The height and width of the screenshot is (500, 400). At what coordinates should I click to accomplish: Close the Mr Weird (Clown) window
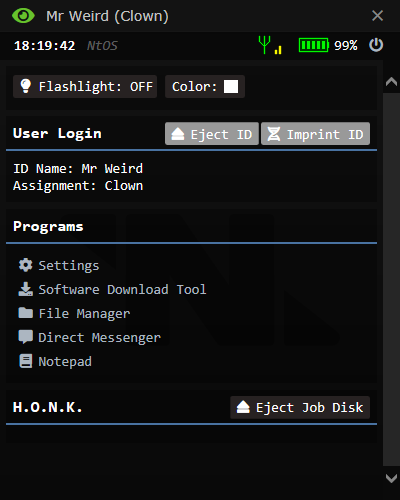[377, 16]
